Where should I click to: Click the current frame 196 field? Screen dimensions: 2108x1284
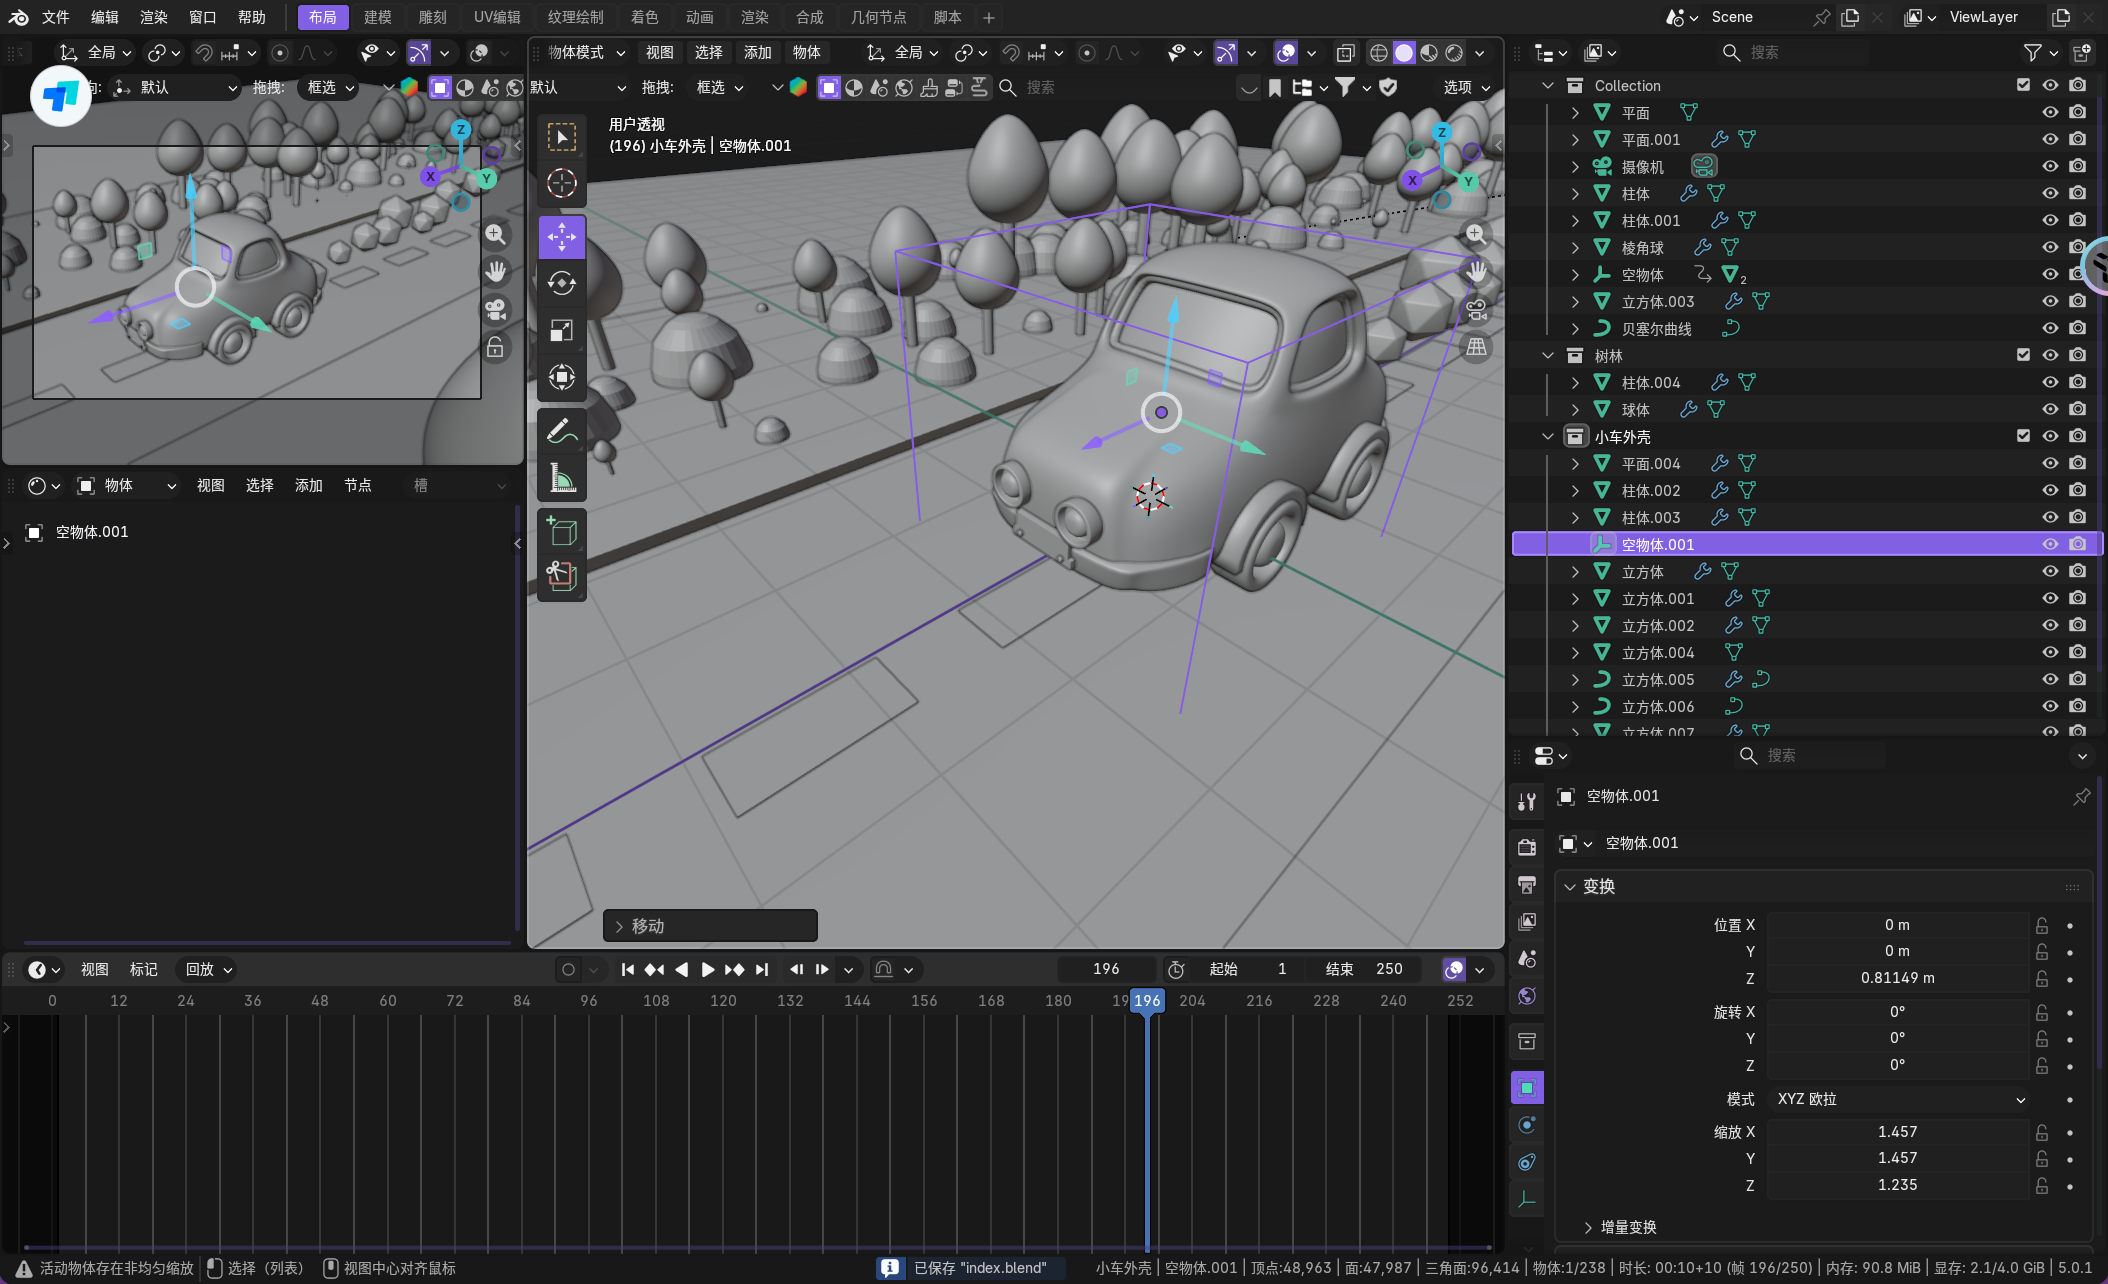pos(1106,969)
